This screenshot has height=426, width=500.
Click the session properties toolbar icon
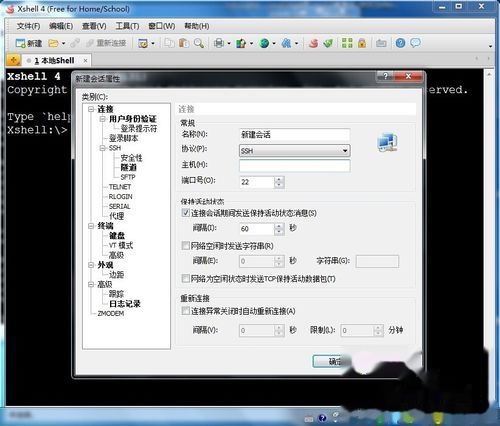point(143,43)
